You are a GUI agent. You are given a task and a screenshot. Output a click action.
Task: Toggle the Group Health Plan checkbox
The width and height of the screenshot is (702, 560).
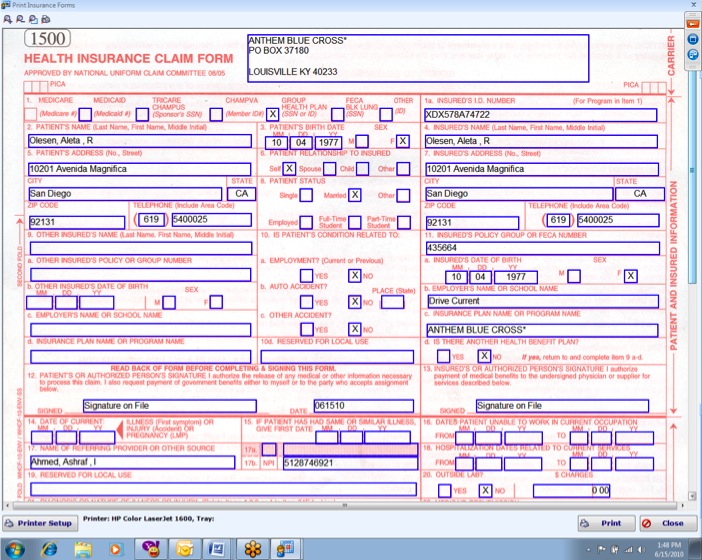(x=272, y=114)
